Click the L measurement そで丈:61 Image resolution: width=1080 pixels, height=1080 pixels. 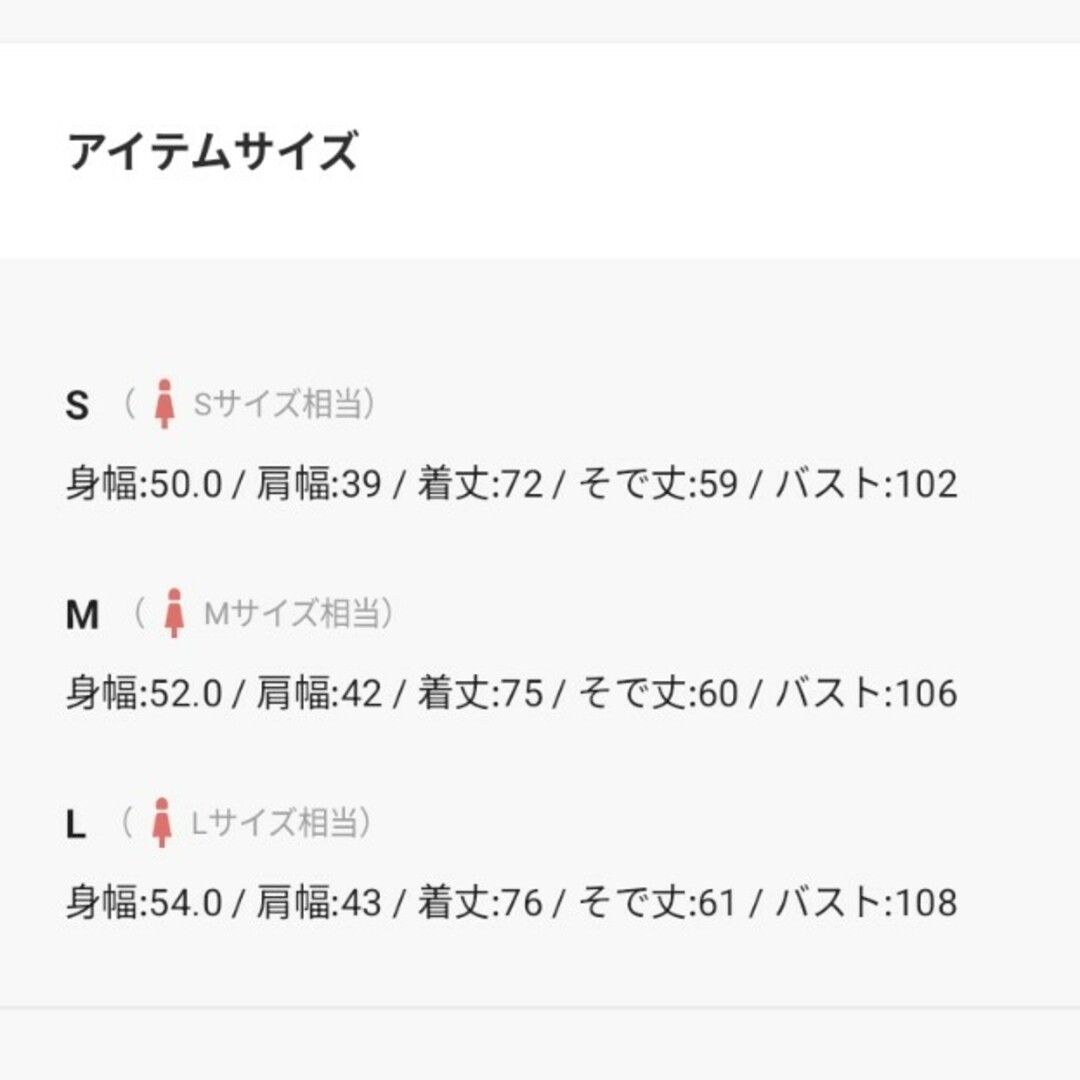pyautogui.click(x=658, y=902)
